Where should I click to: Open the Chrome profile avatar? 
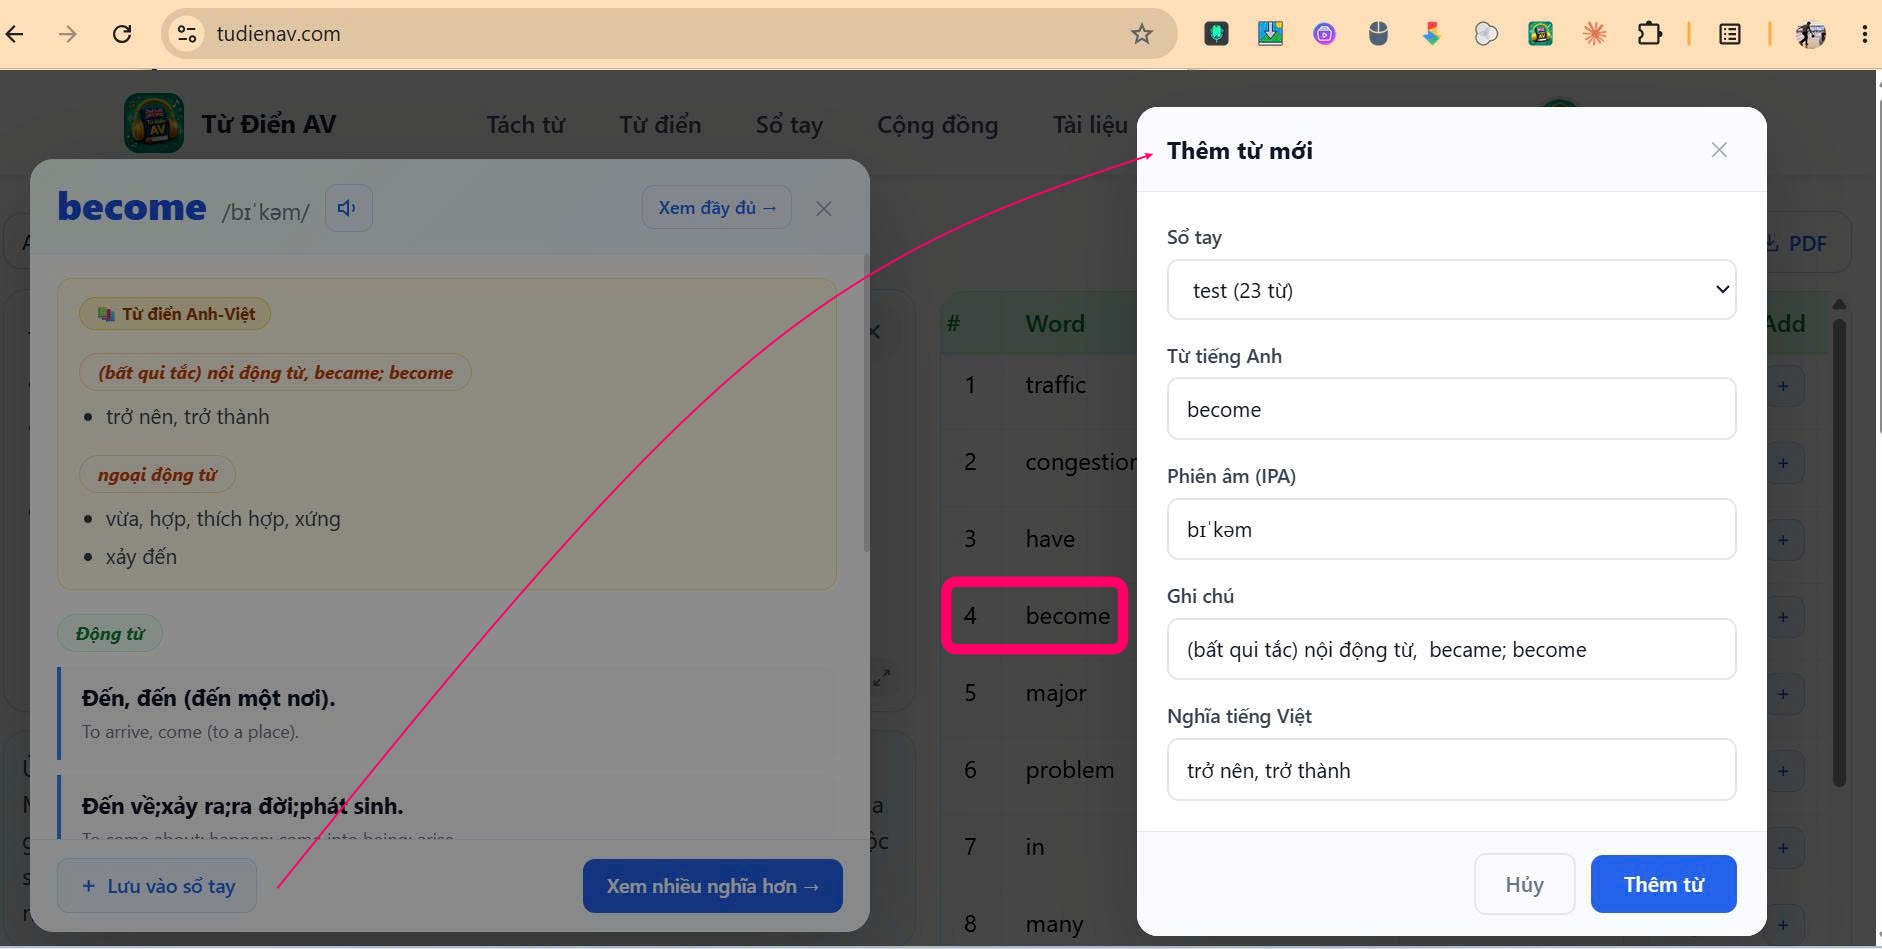1810,34
